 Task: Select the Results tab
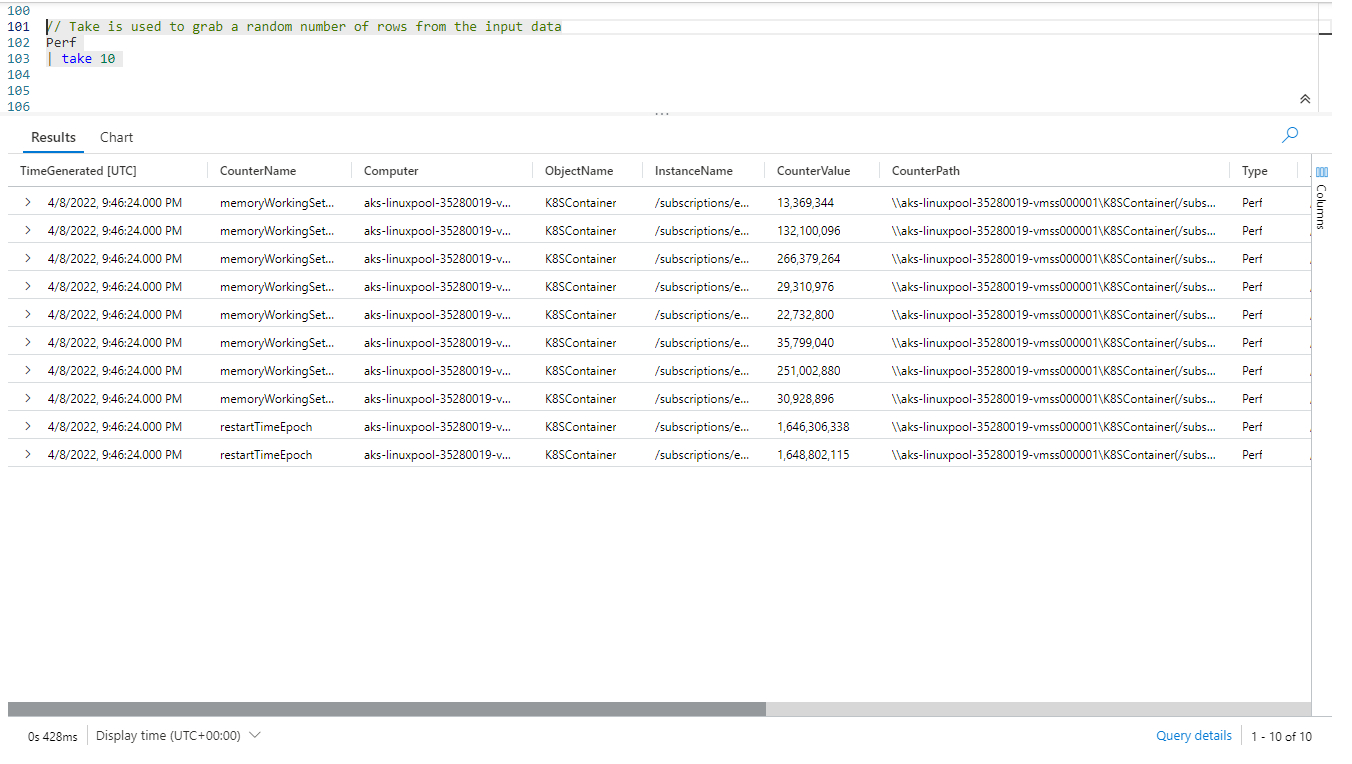pyautogui.click(x=53, y=138)
